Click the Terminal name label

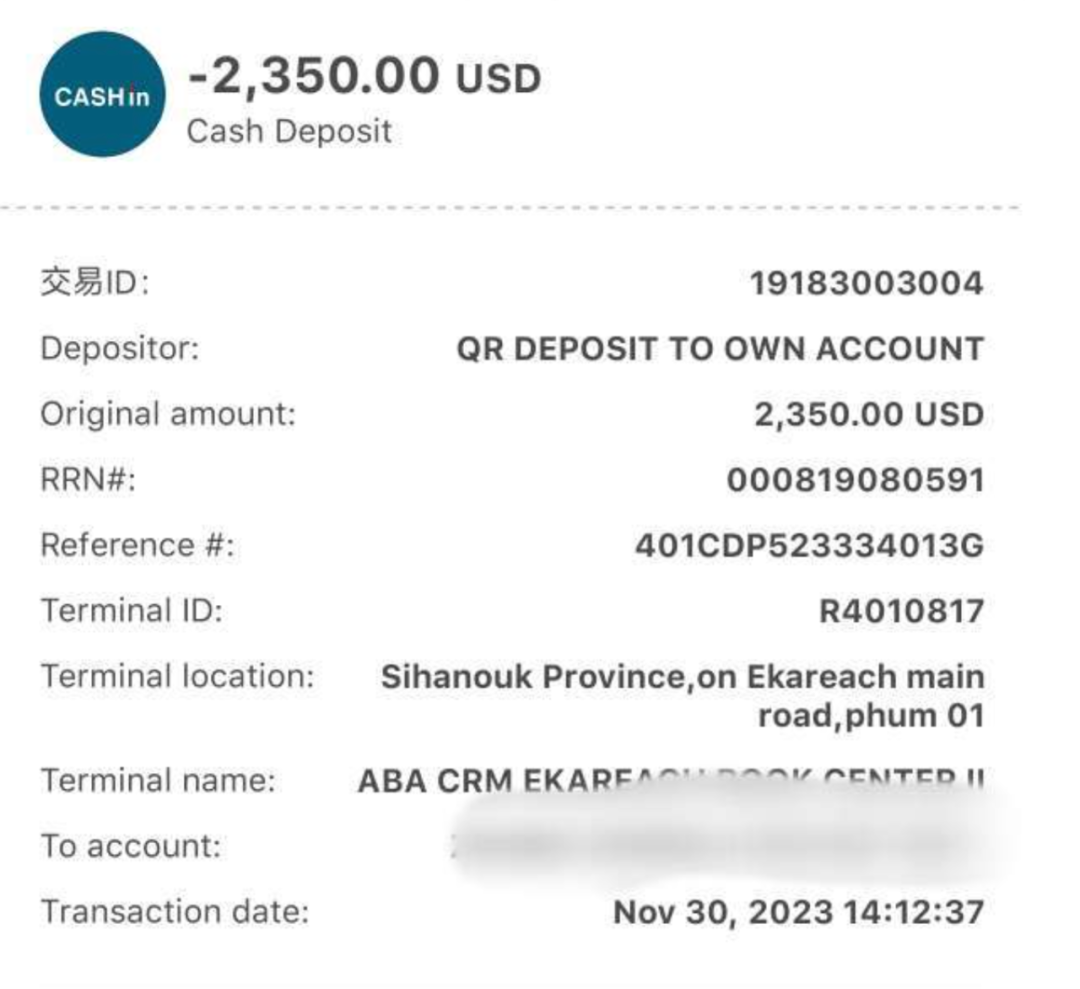(158, 781)
